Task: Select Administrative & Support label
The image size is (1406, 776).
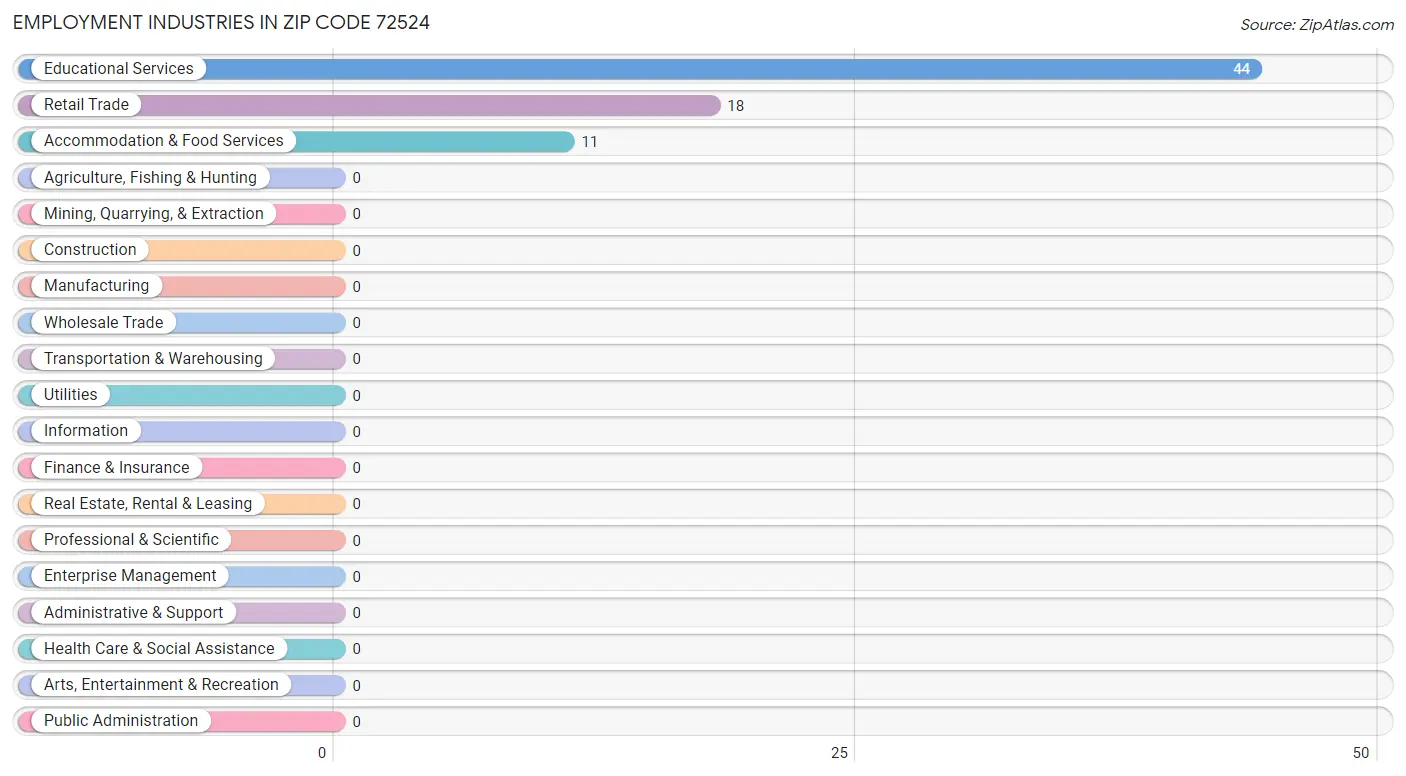Action: click(133, 613)
